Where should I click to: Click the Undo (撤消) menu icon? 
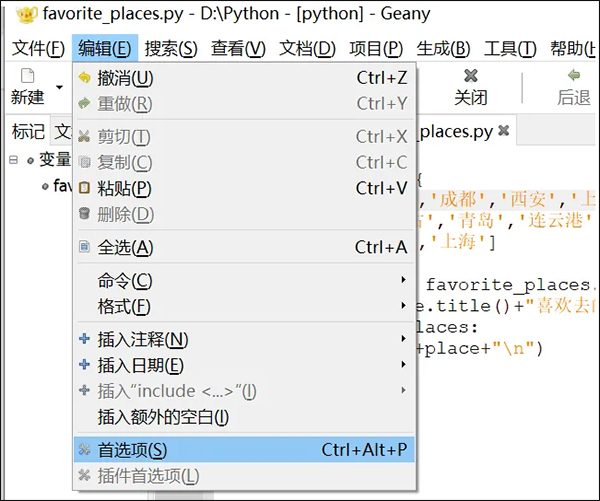pos(84,78)
